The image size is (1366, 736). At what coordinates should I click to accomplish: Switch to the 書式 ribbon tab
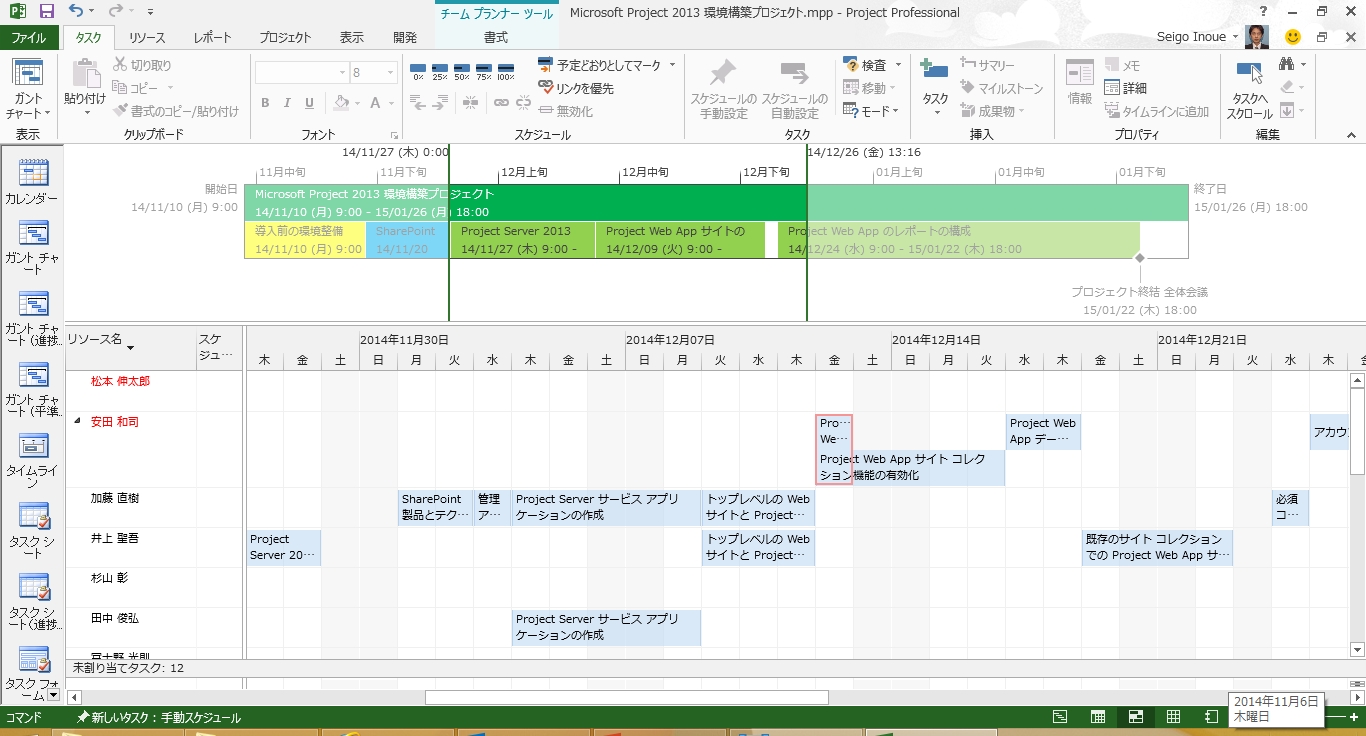[496, 37]
